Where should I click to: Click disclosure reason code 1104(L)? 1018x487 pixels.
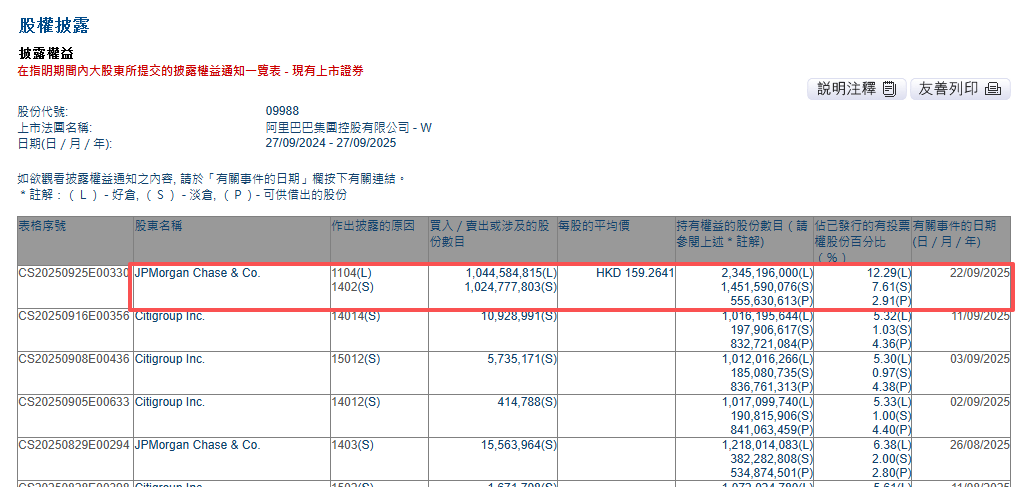point(351,273)
